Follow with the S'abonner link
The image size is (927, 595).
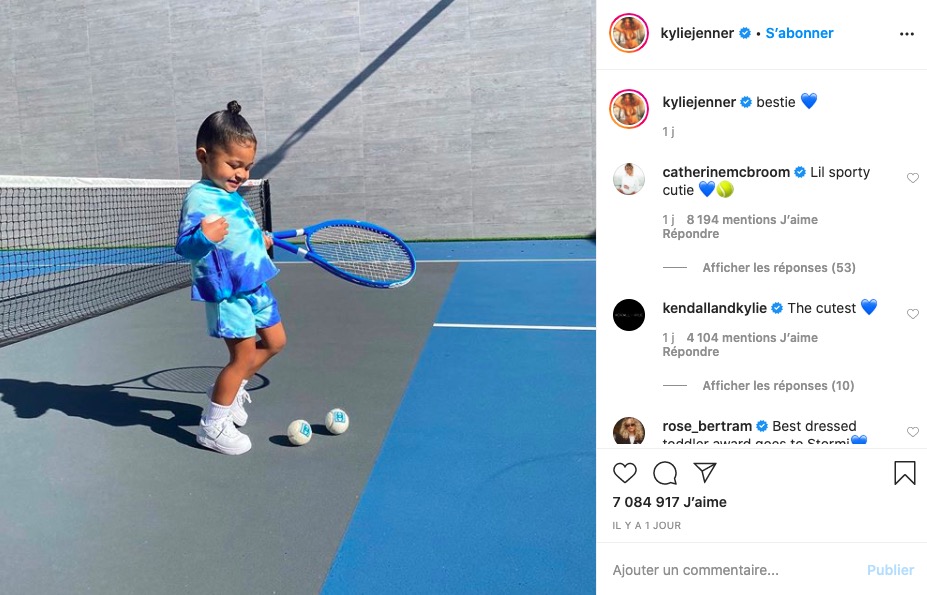pyautogui.click(x=799, y=33)
